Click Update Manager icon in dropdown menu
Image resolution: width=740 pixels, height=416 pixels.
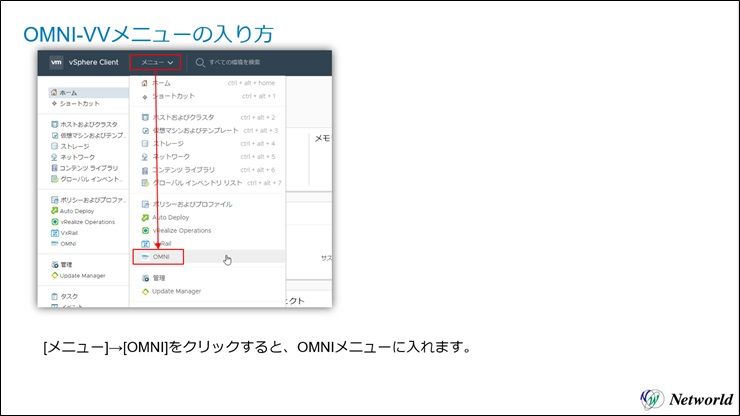145,291
